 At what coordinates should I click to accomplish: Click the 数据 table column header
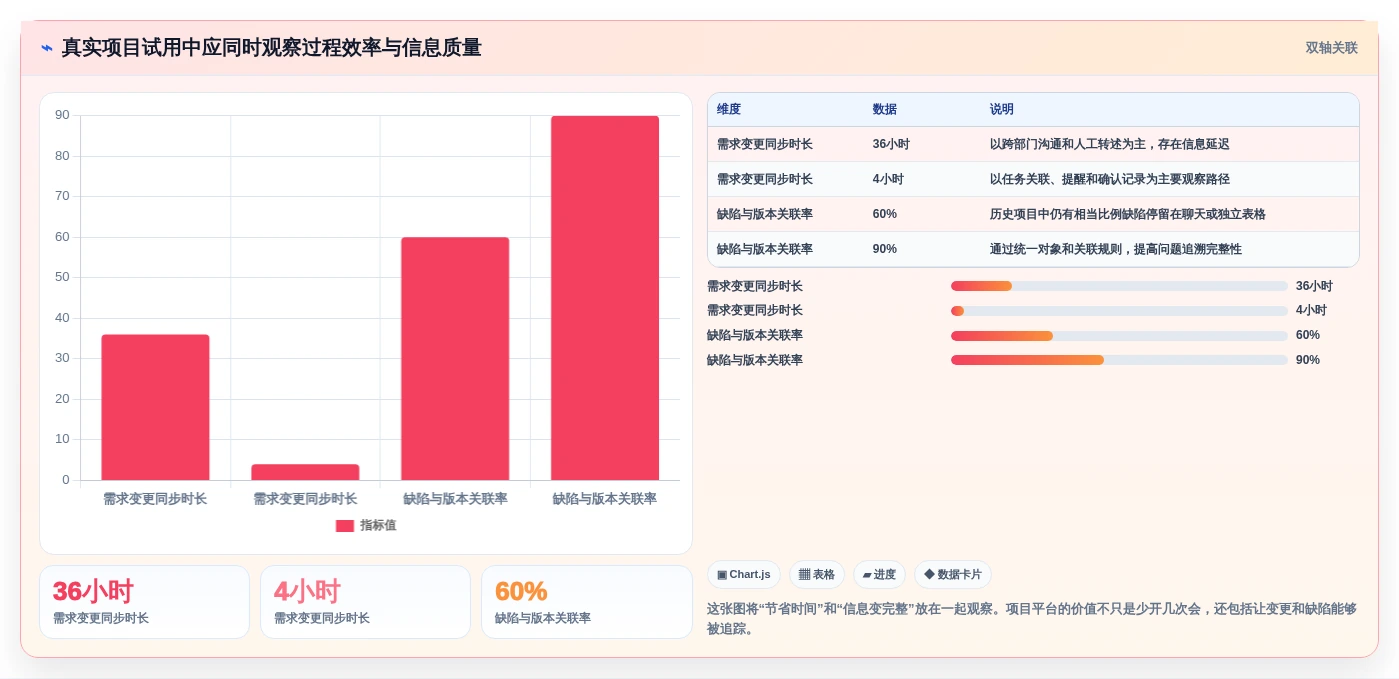885,110
